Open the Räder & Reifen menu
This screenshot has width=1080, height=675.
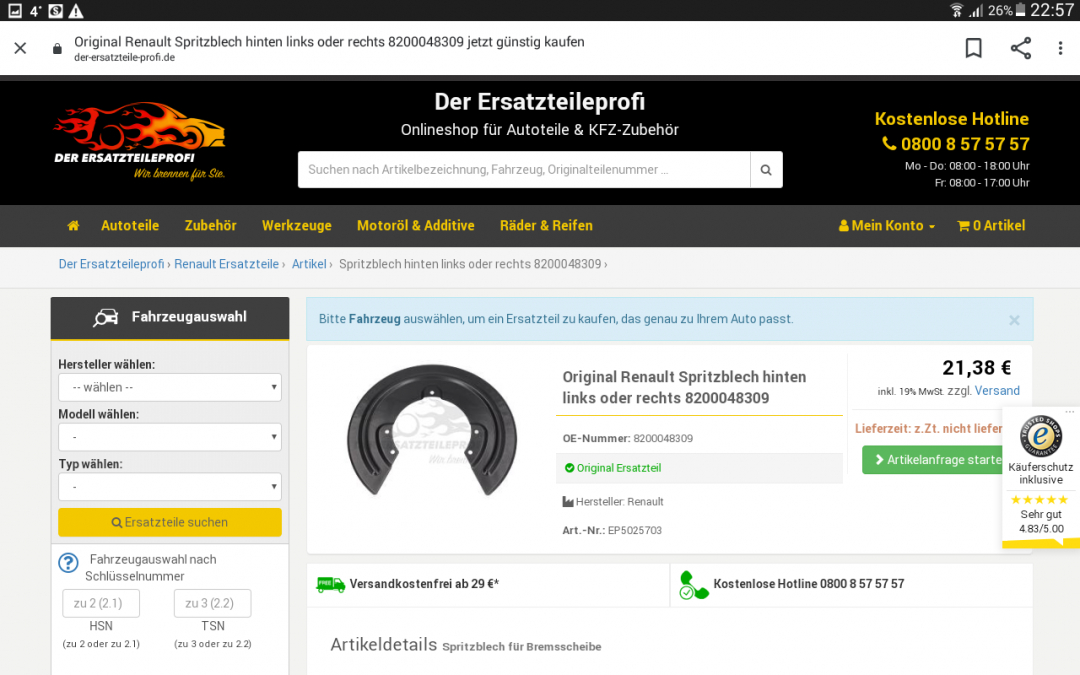click(x=546, y=225)
